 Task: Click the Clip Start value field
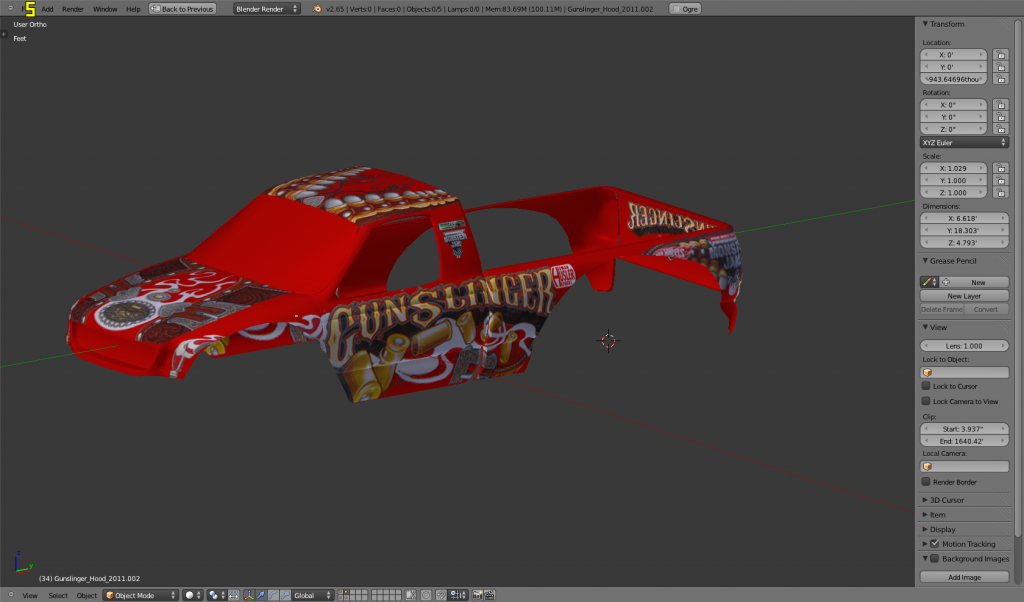pyautogui.click(x=964, y=429)
